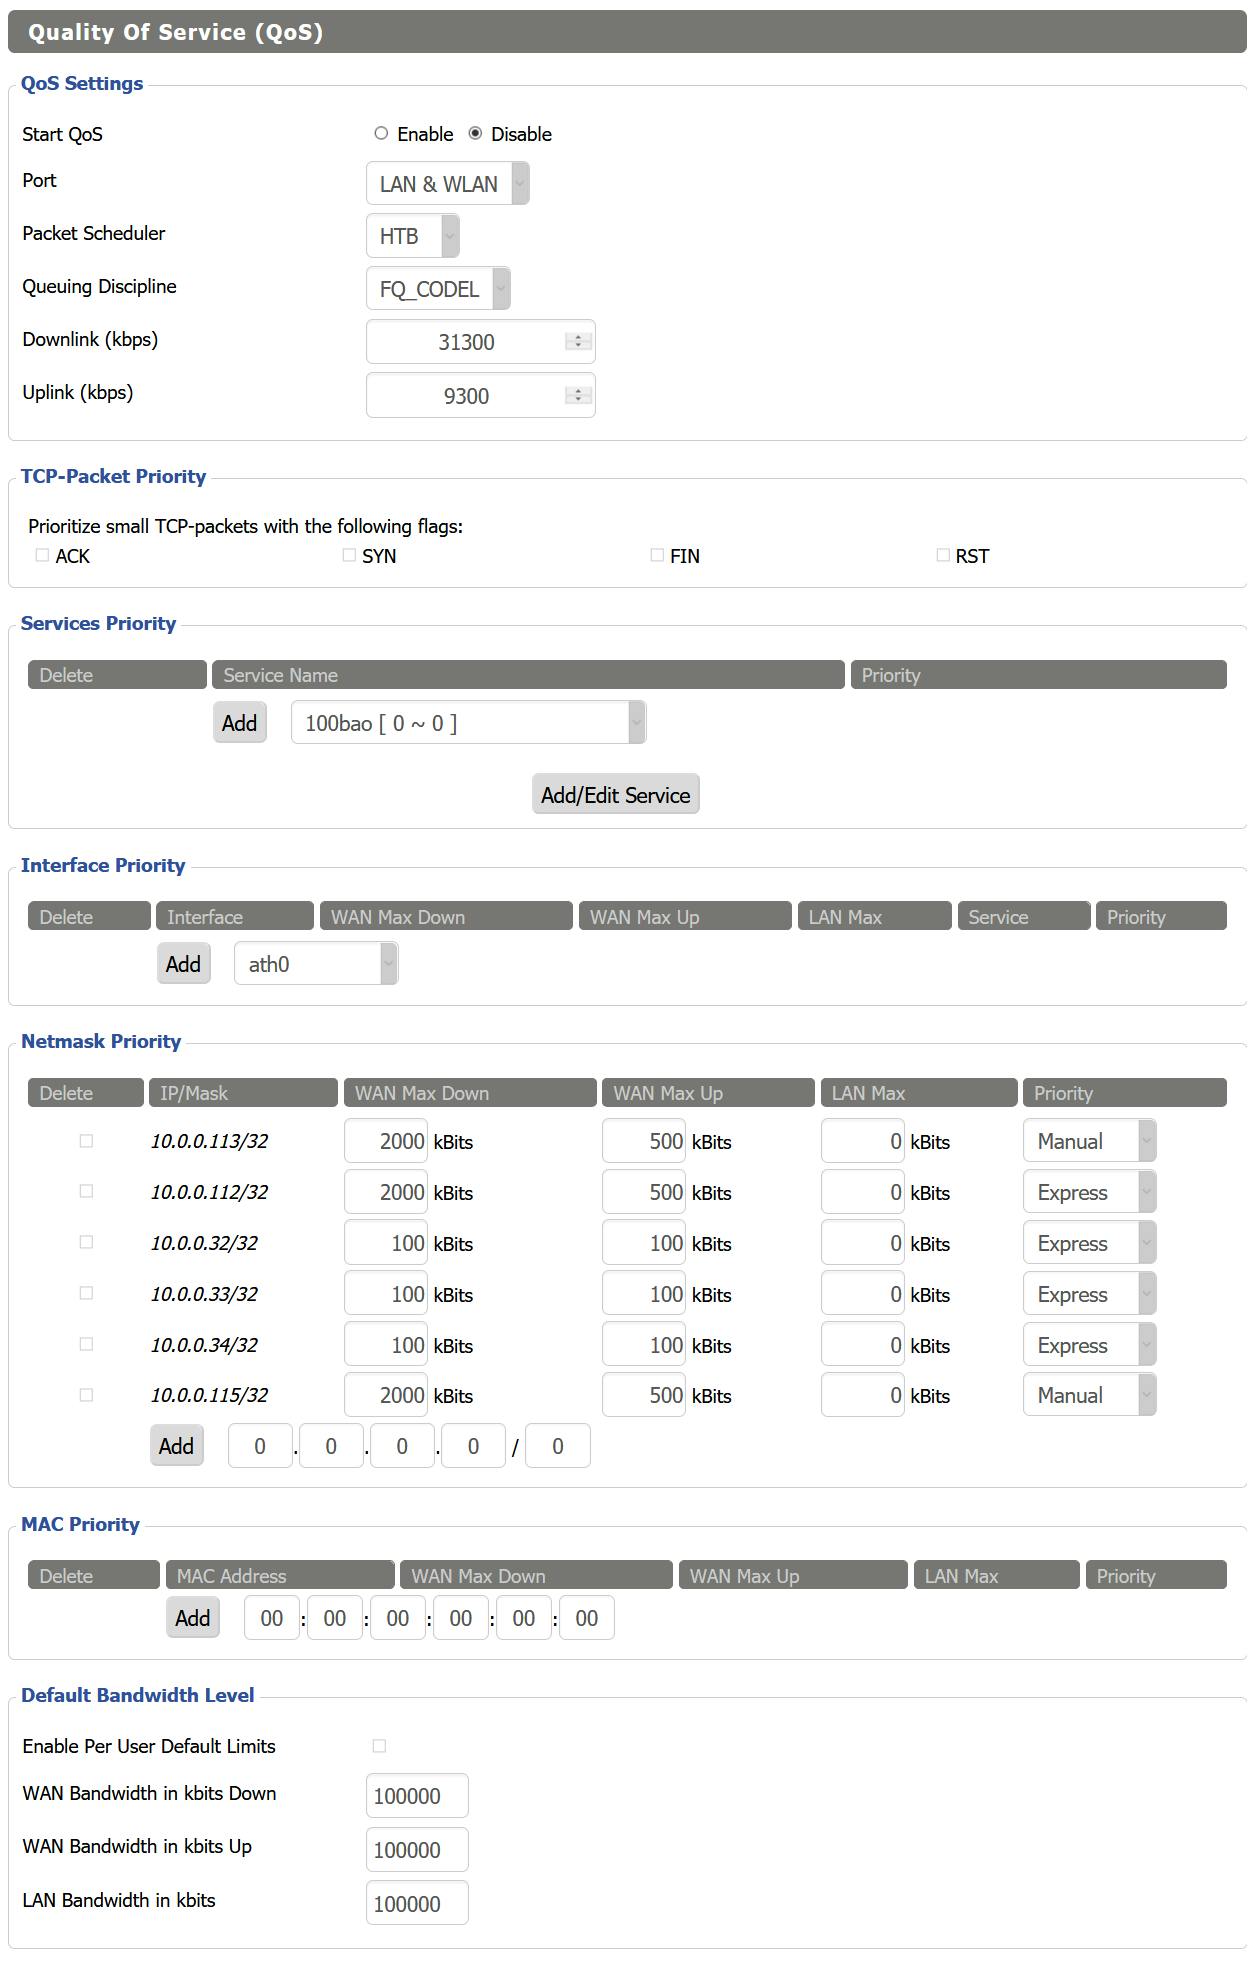
Task: Select the Enable radio for Start QoS
Action: pos(381,134)
